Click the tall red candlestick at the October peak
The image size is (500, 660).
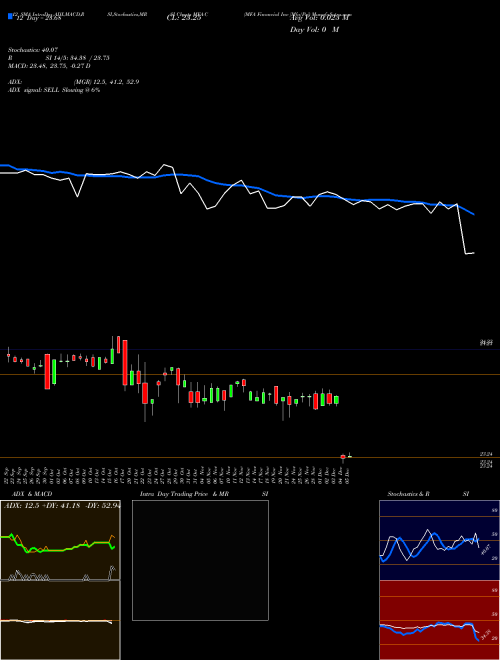coord(125,363)
